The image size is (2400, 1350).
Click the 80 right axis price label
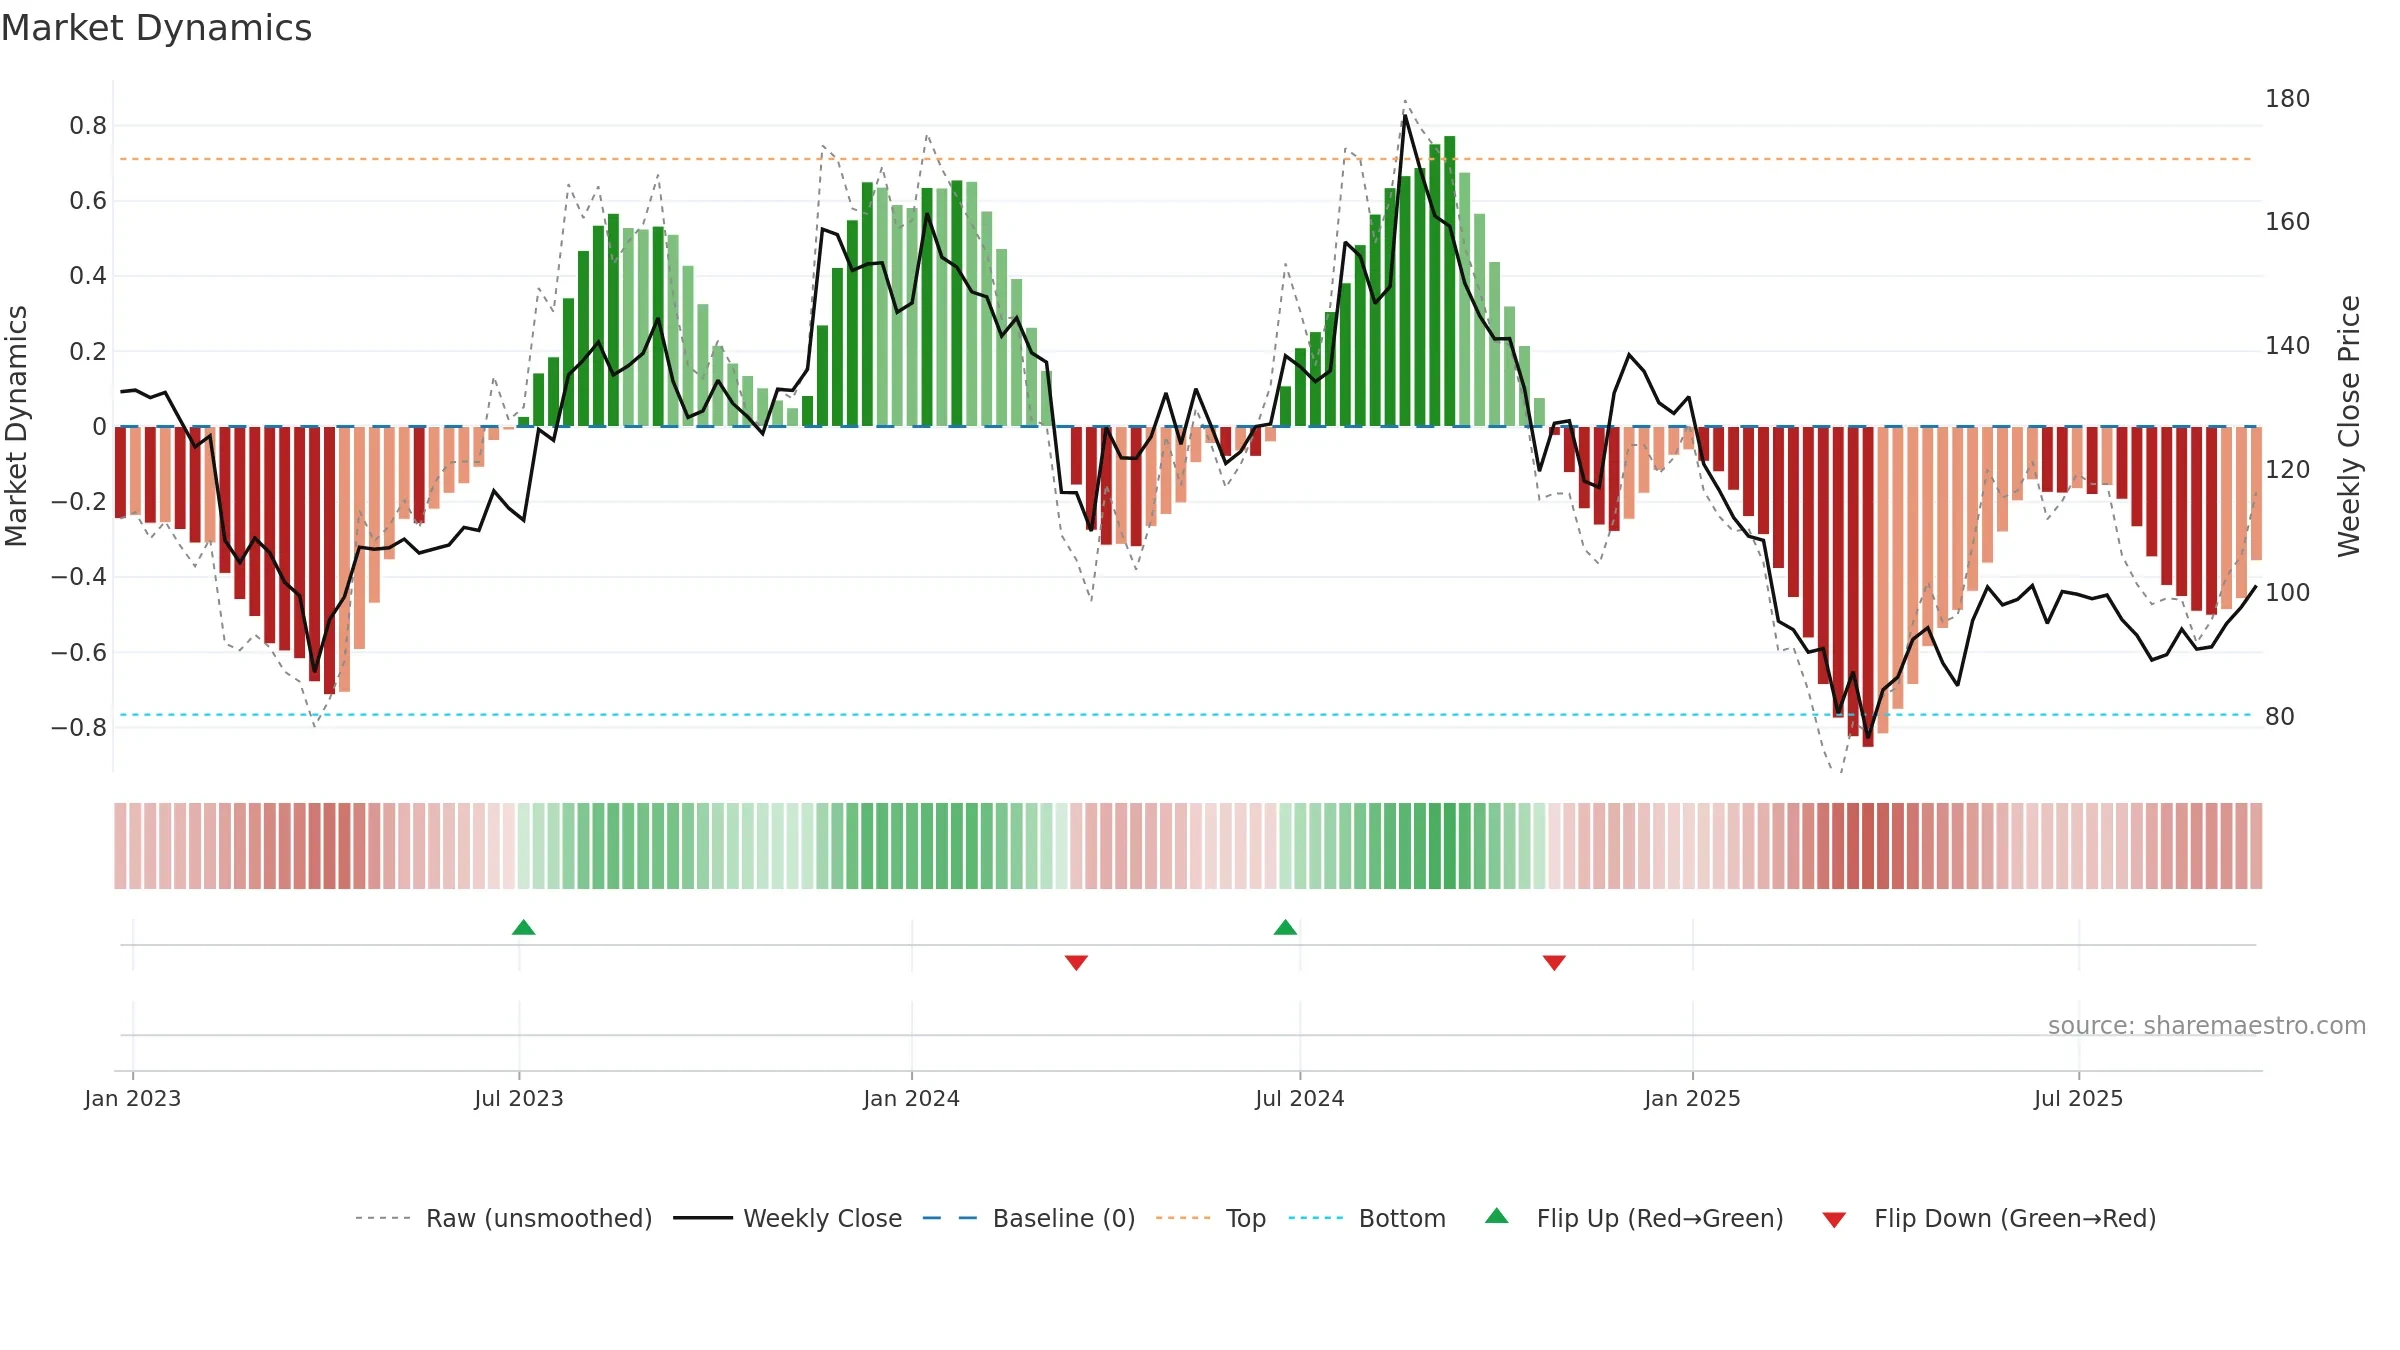click(2280, 717)
